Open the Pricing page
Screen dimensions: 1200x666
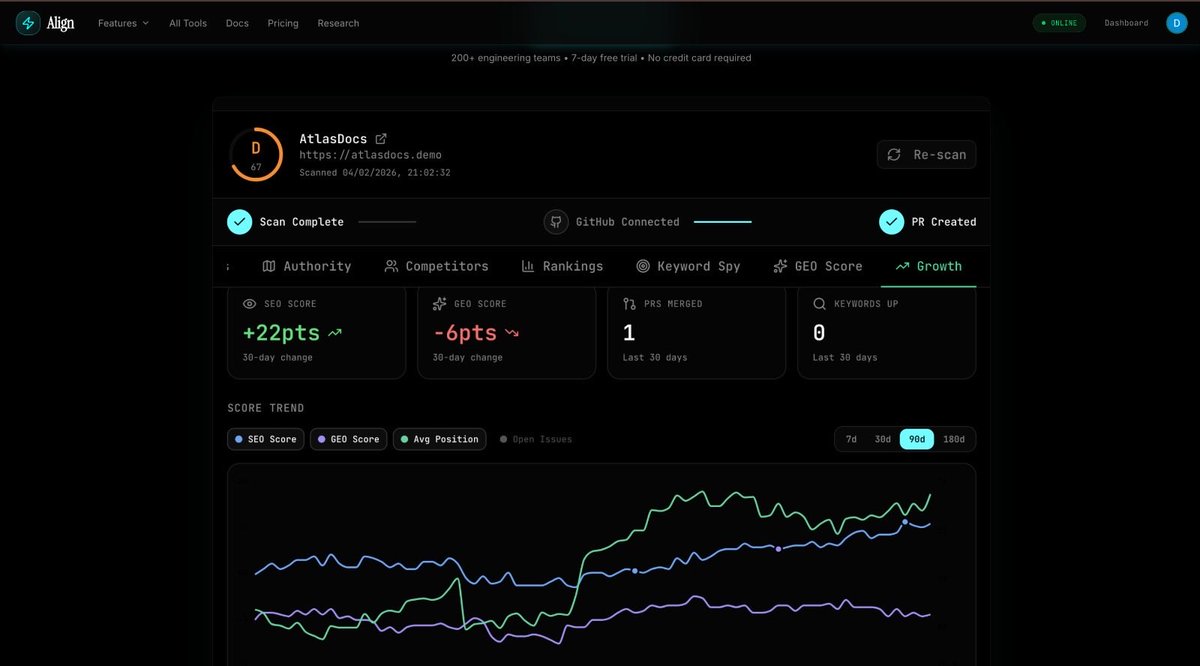click(x=283, y=23)
